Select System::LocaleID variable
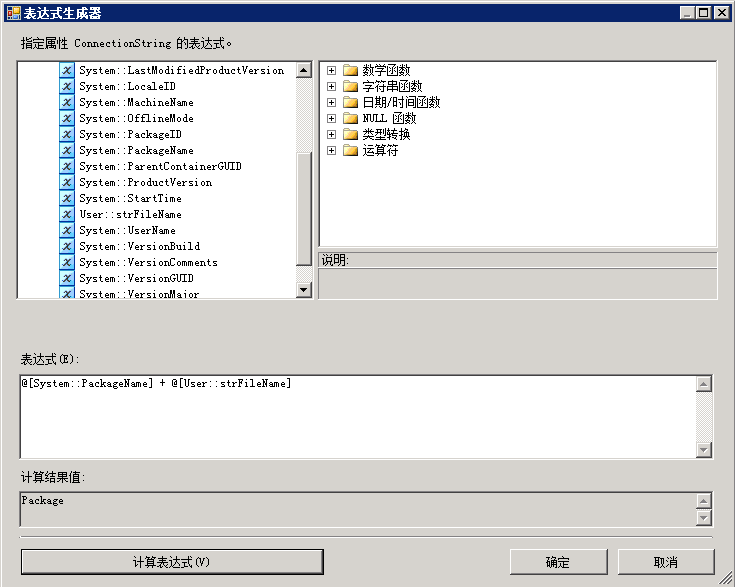Image resolution: width=735 pixels, height=587 pixels. (127, 86)
